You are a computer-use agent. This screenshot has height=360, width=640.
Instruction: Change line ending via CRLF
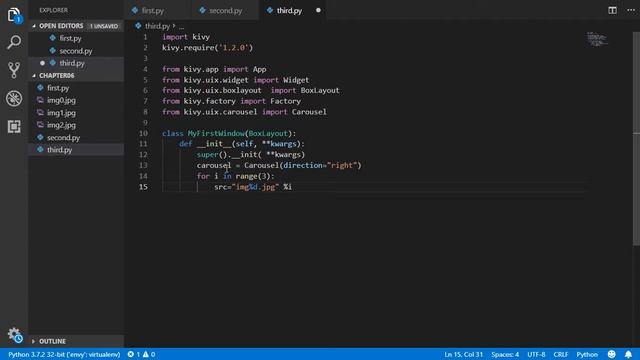pos(560,354)
